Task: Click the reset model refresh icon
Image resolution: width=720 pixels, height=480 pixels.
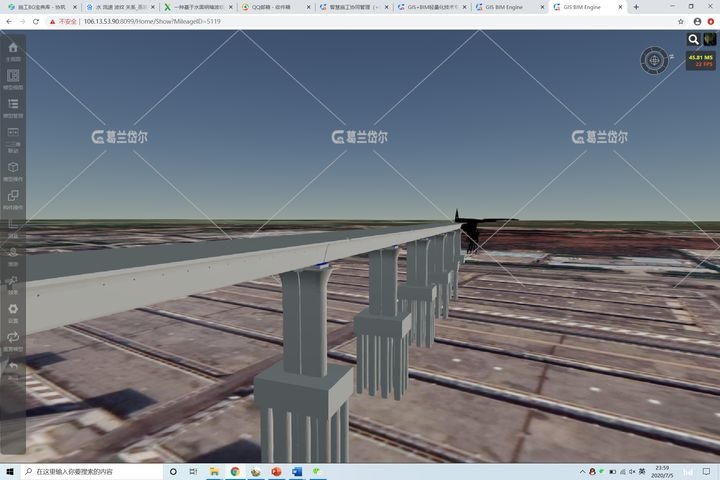Action: pyautogui.click(x=13, y=337)
